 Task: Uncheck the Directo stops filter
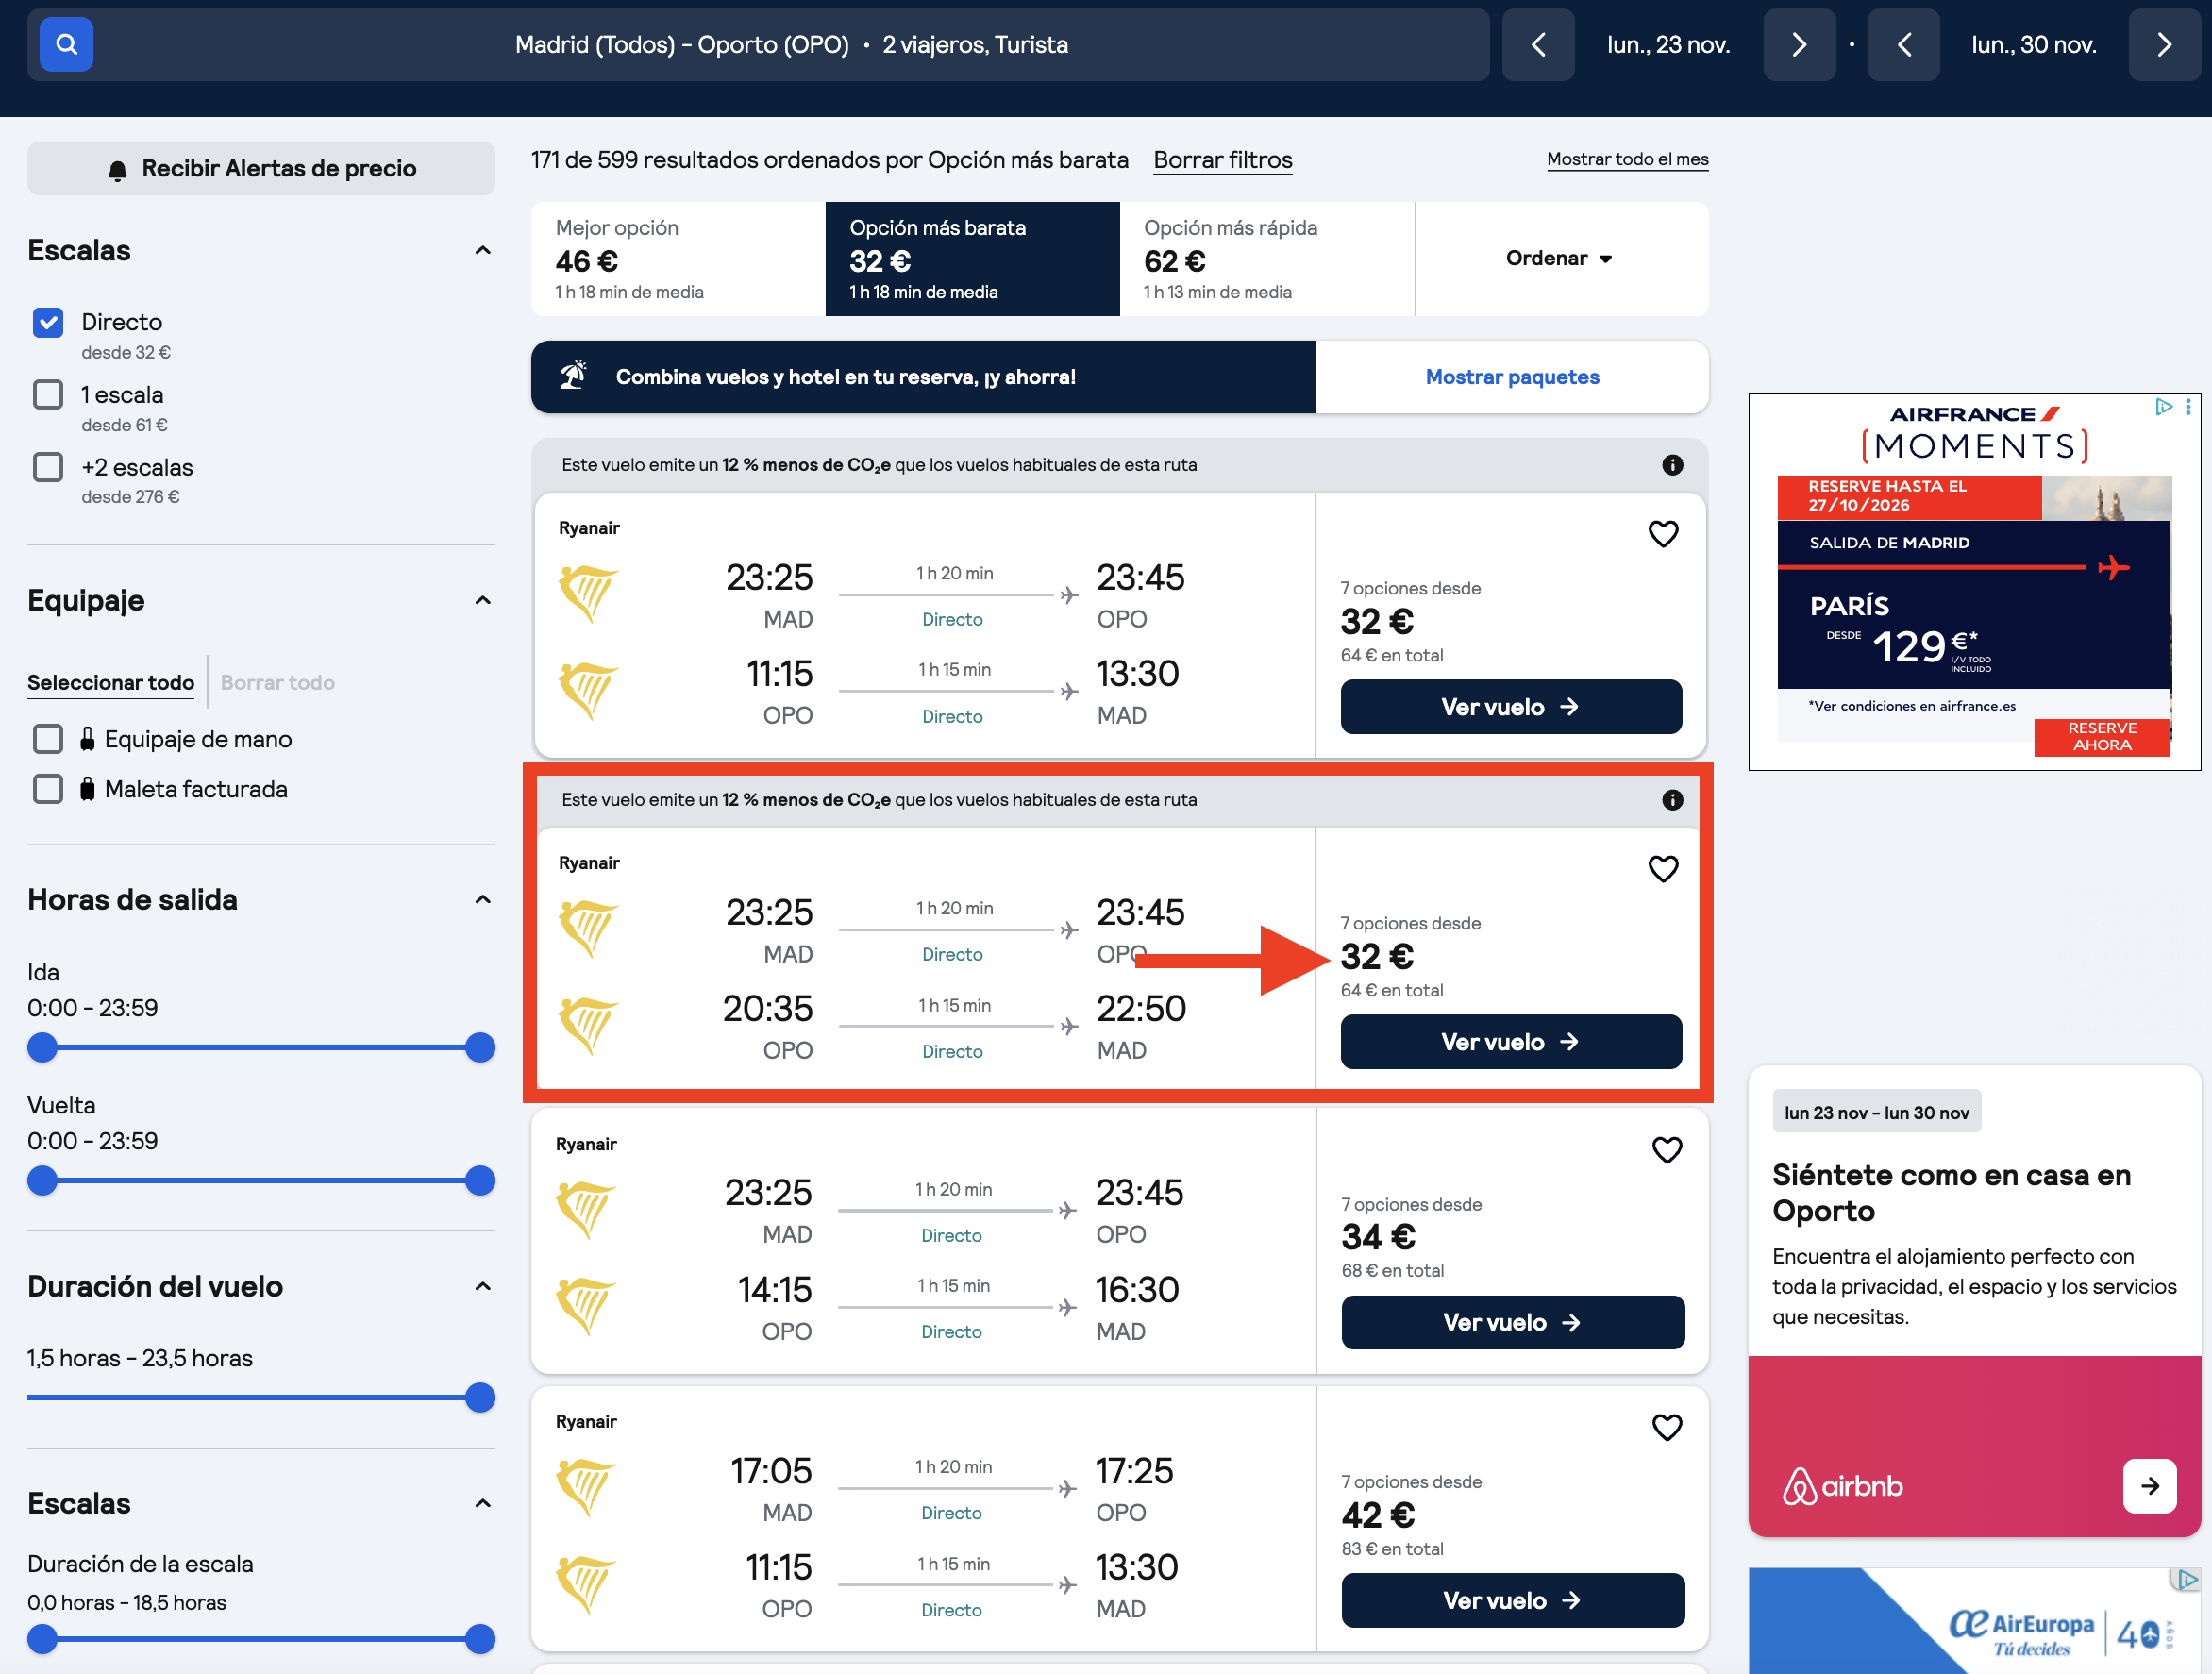point(48,322)
